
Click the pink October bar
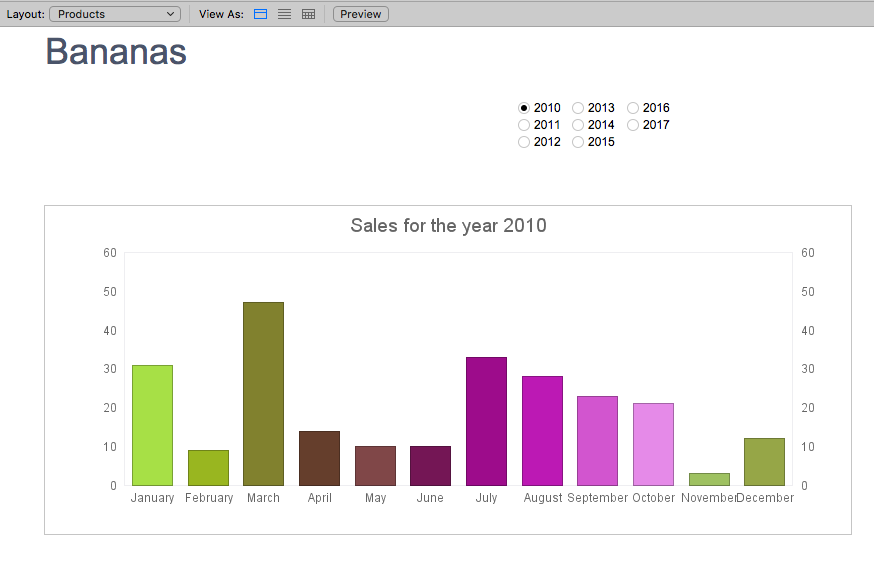coord(653,445)
